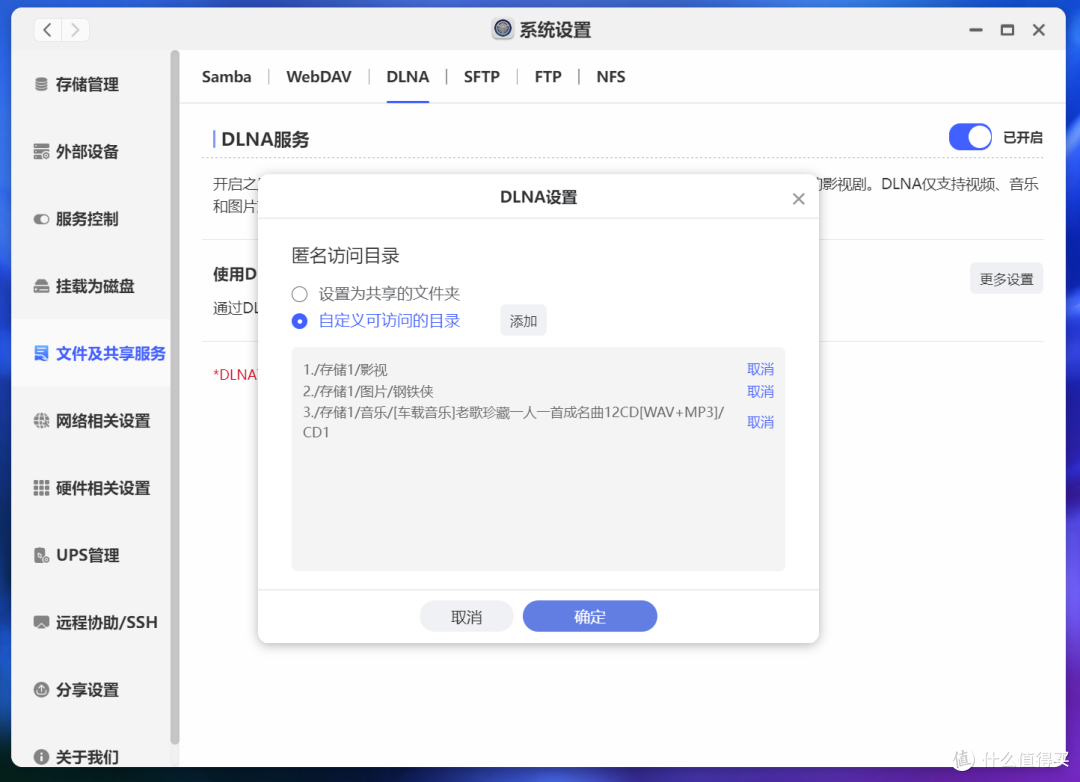Click the back navigation arrow

[x=47, y=30]
